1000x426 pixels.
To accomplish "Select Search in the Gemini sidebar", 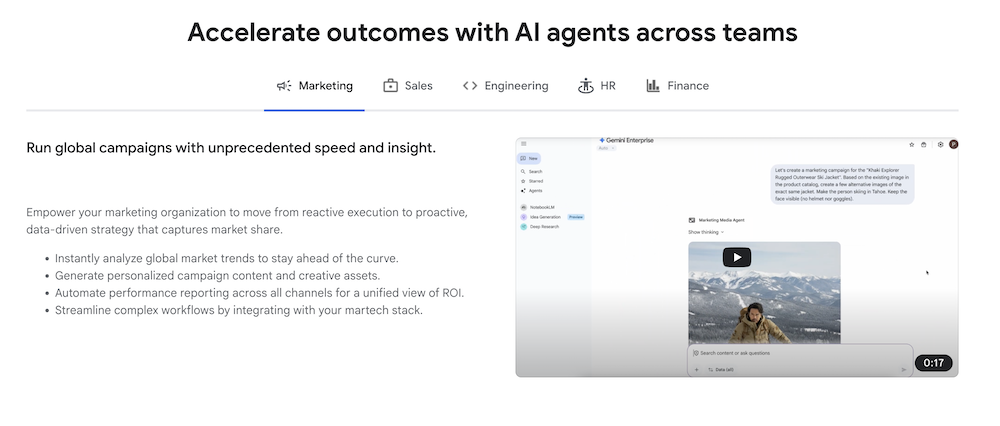I will tap(534, 171).
